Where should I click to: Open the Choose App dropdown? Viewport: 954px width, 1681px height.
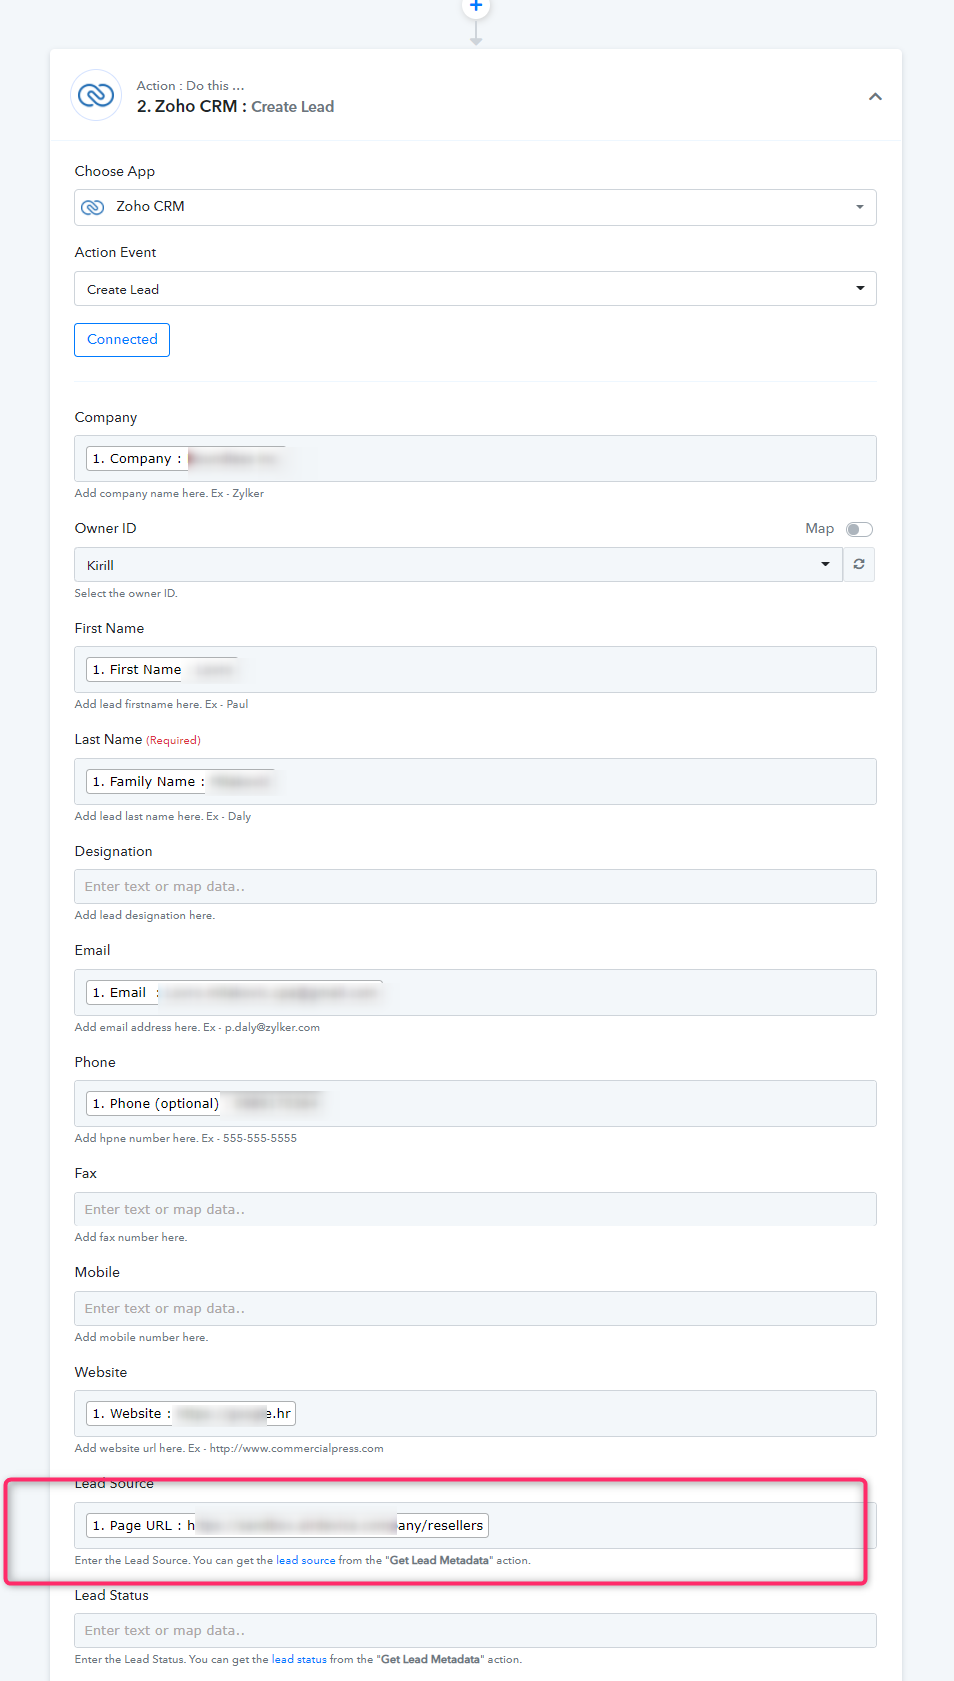pos(475,207)
